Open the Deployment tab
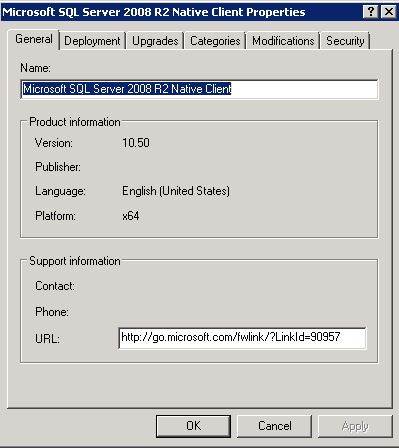The width and height of the screenshot is (399, 448). (92, 41)
